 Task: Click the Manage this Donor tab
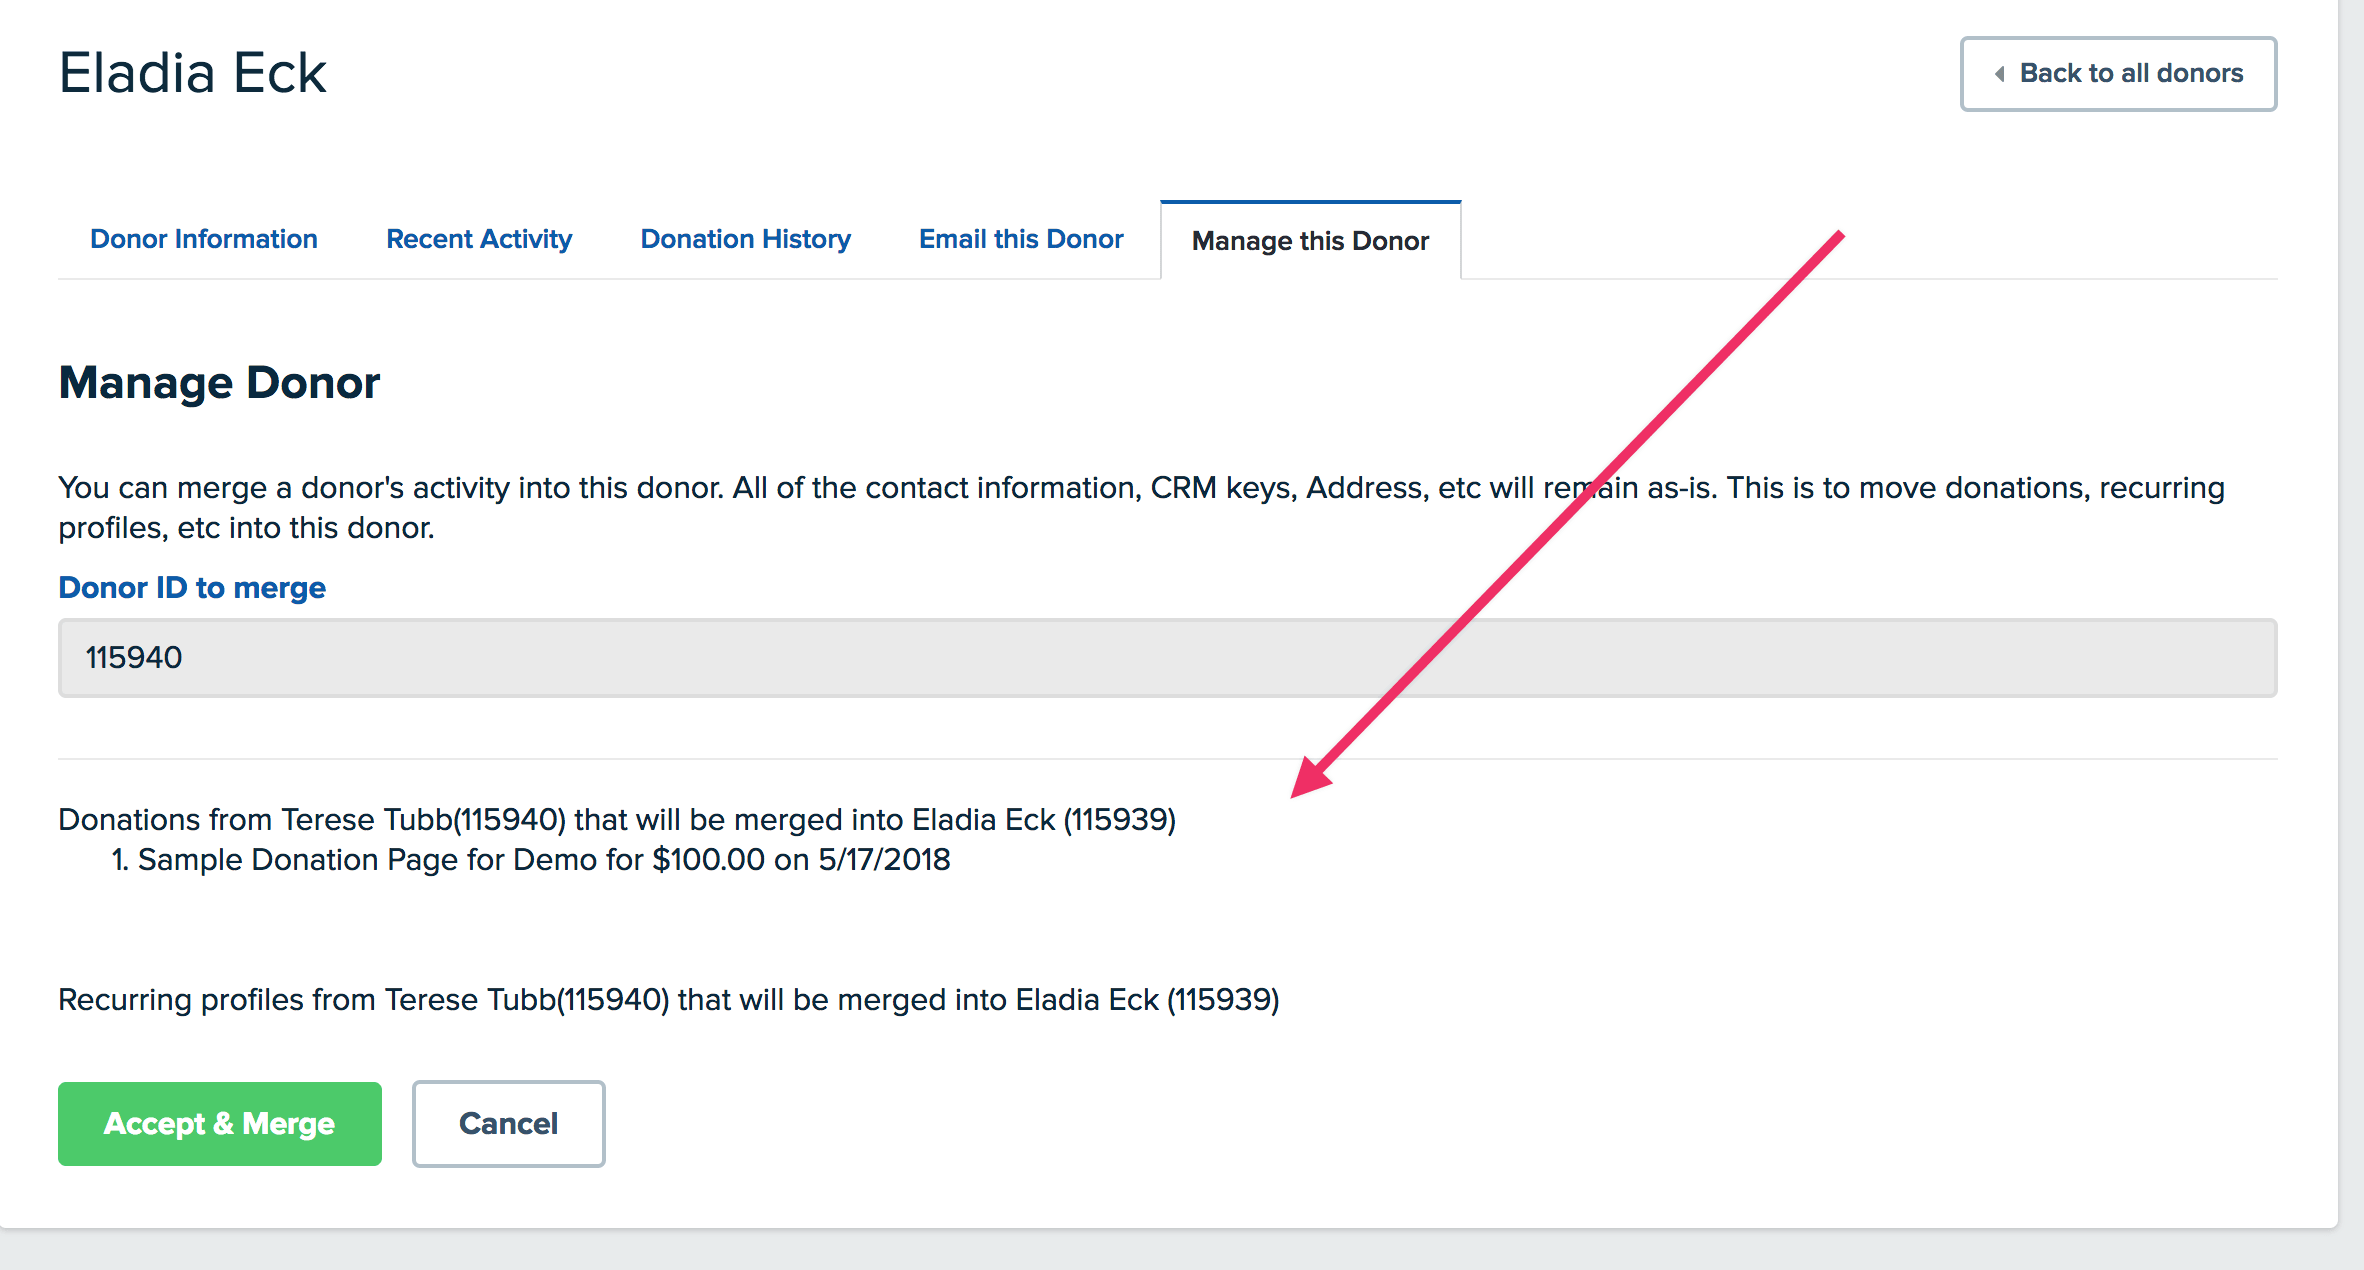[x=1310, y=241]
